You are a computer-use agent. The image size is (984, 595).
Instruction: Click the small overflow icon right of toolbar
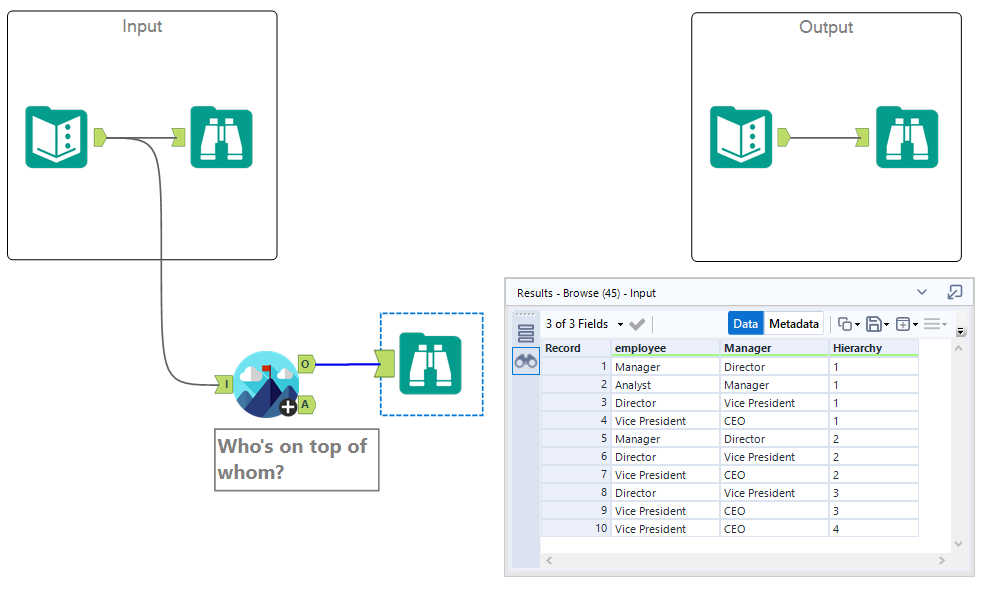960,331
